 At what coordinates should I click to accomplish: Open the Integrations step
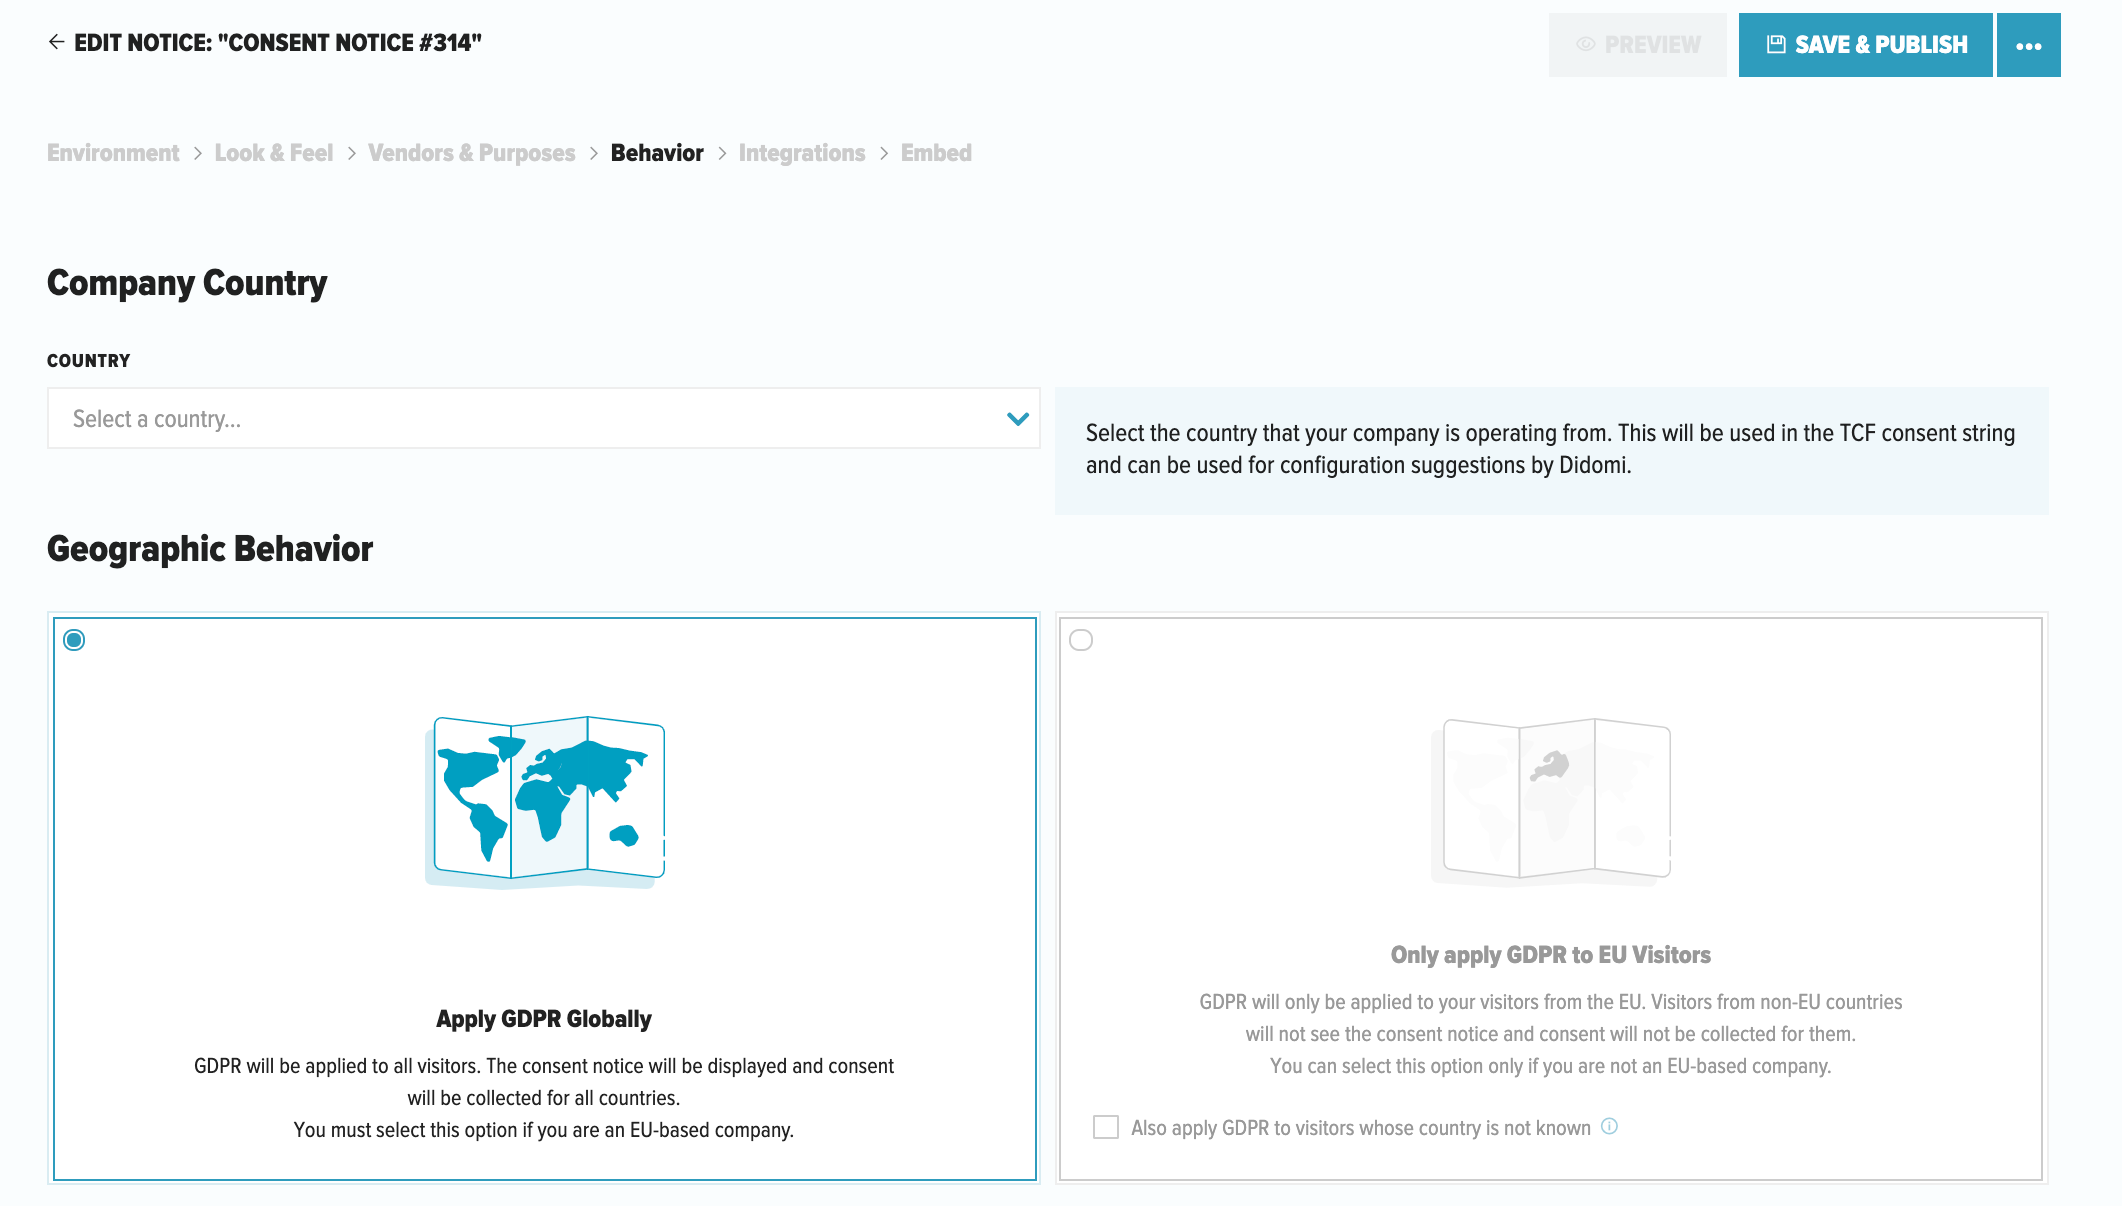[802, 153]
